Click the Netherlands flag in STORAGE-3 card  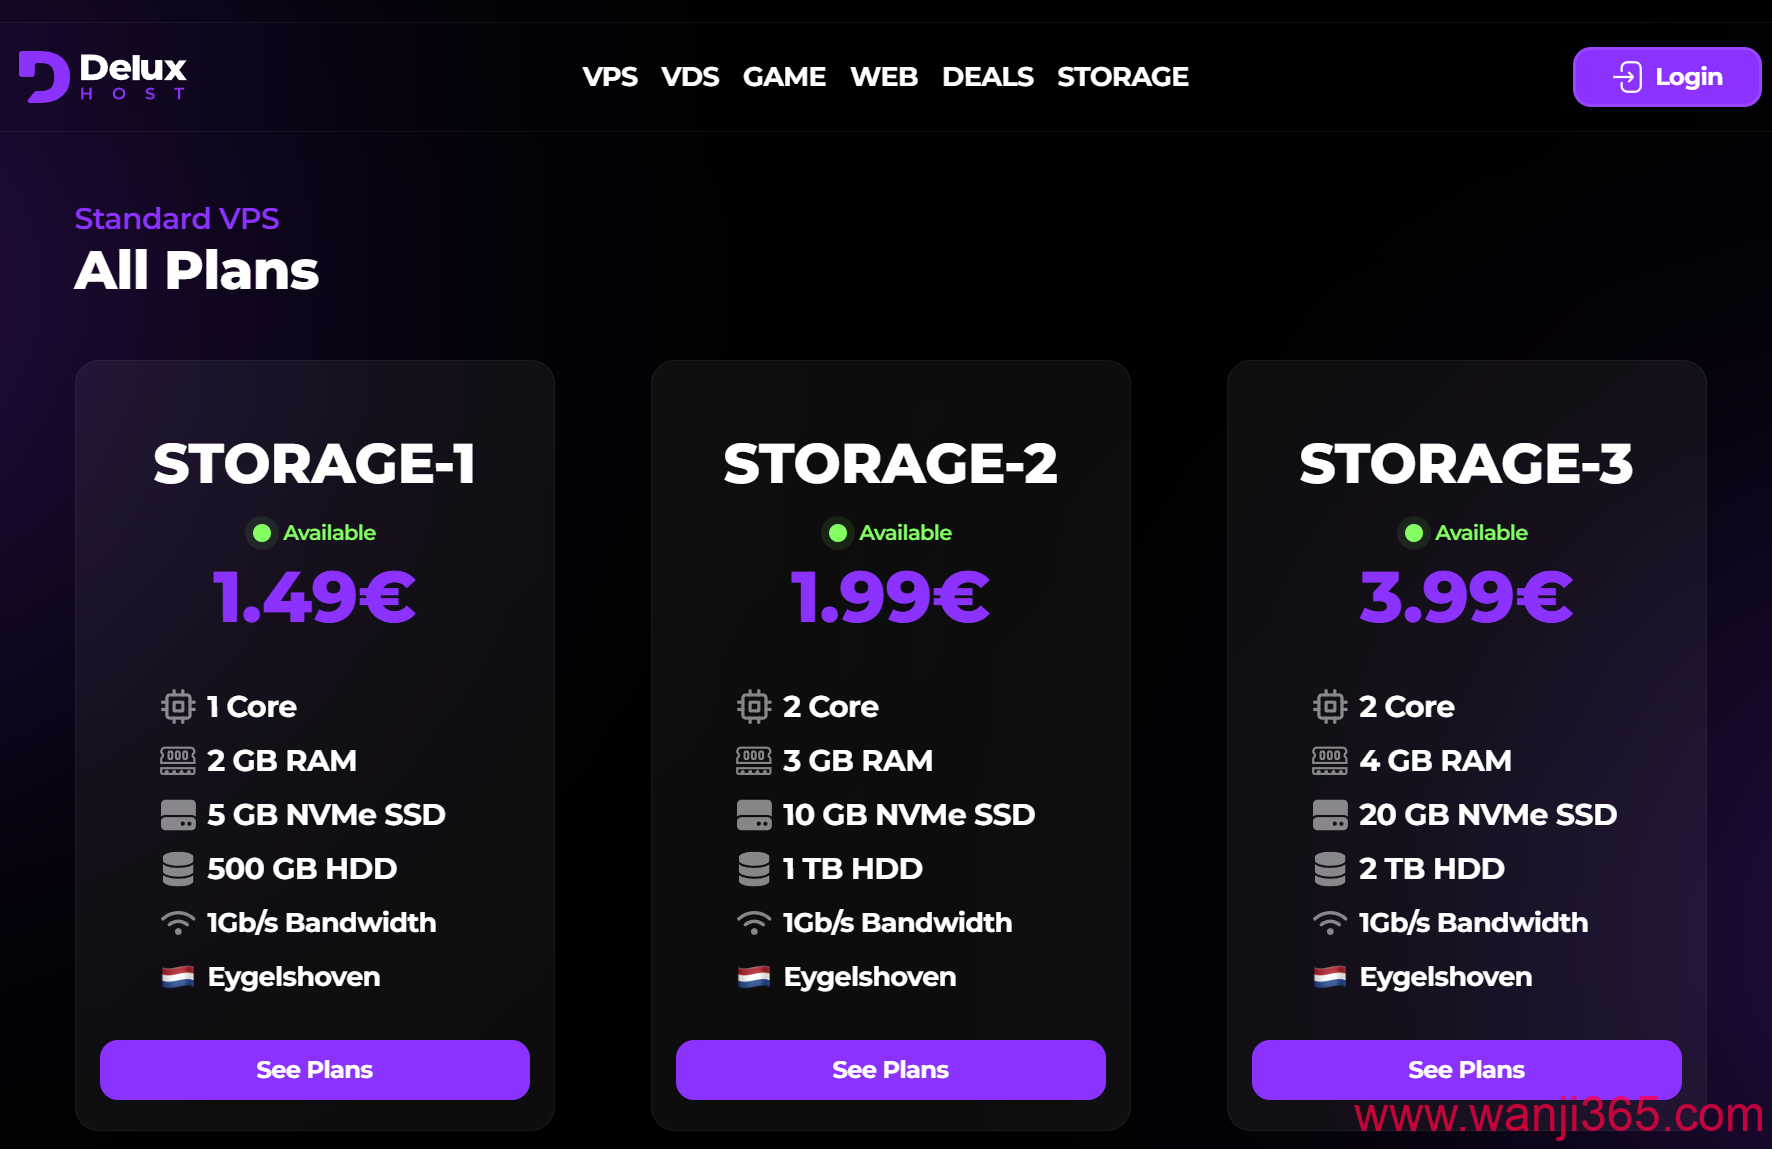[x=1330, y=977]
